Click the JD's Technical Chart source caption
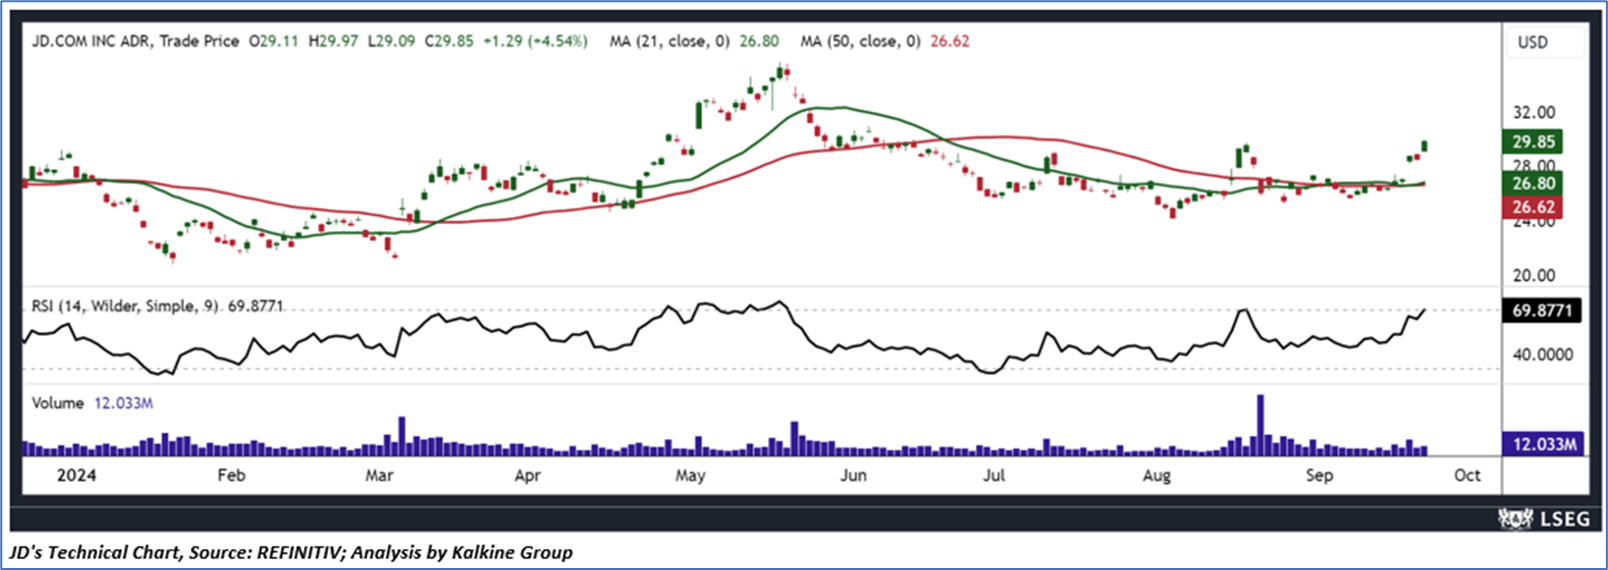This screenshot has height=570, width=1608. tap(291, 552)
